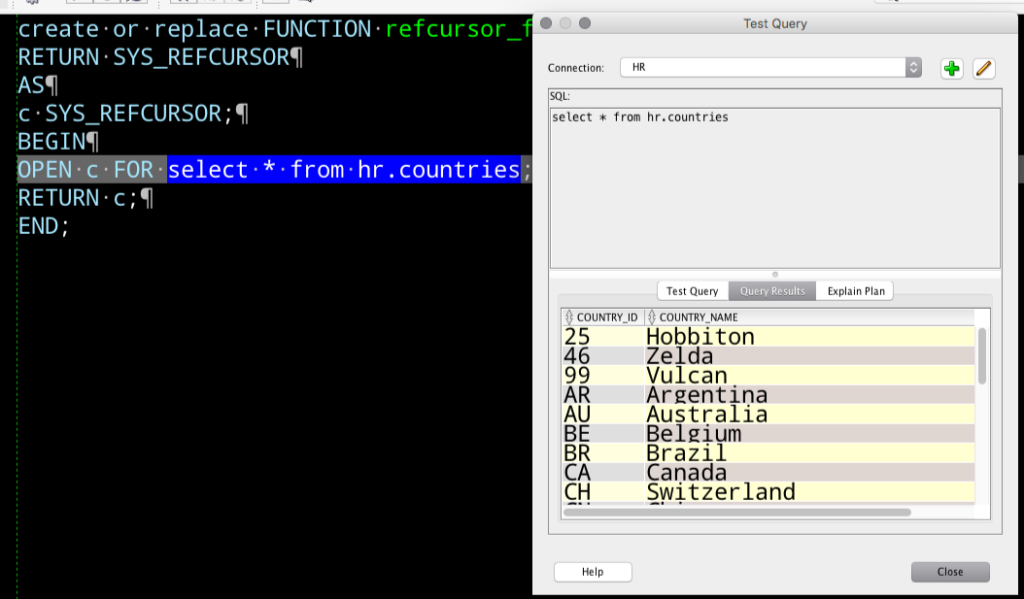Switch to the Test Query tab
1024x599 pixels.
692,291
